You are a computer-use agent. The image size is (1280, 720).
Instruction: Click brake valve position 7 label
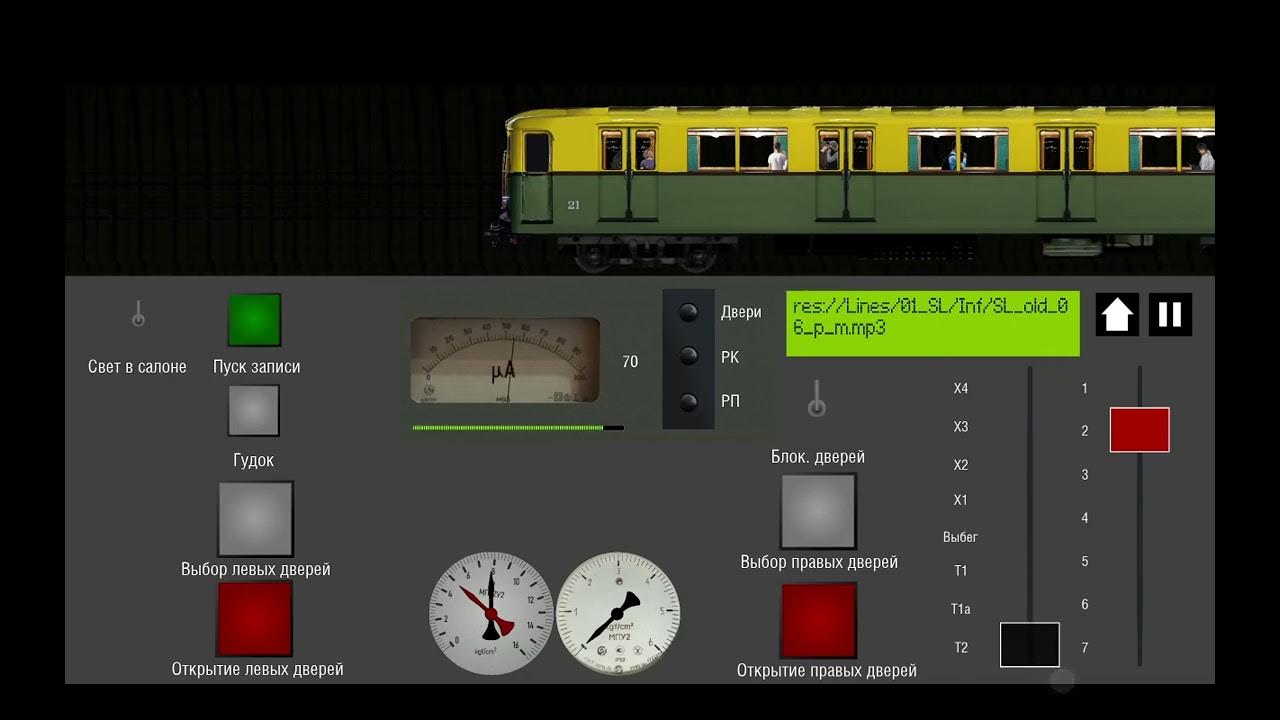pos(1085,648)
